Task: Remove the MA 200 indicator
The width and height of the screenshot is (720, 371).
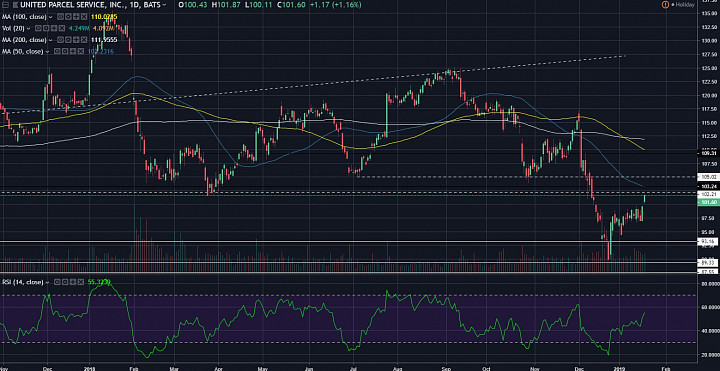Action: (84, 40)
